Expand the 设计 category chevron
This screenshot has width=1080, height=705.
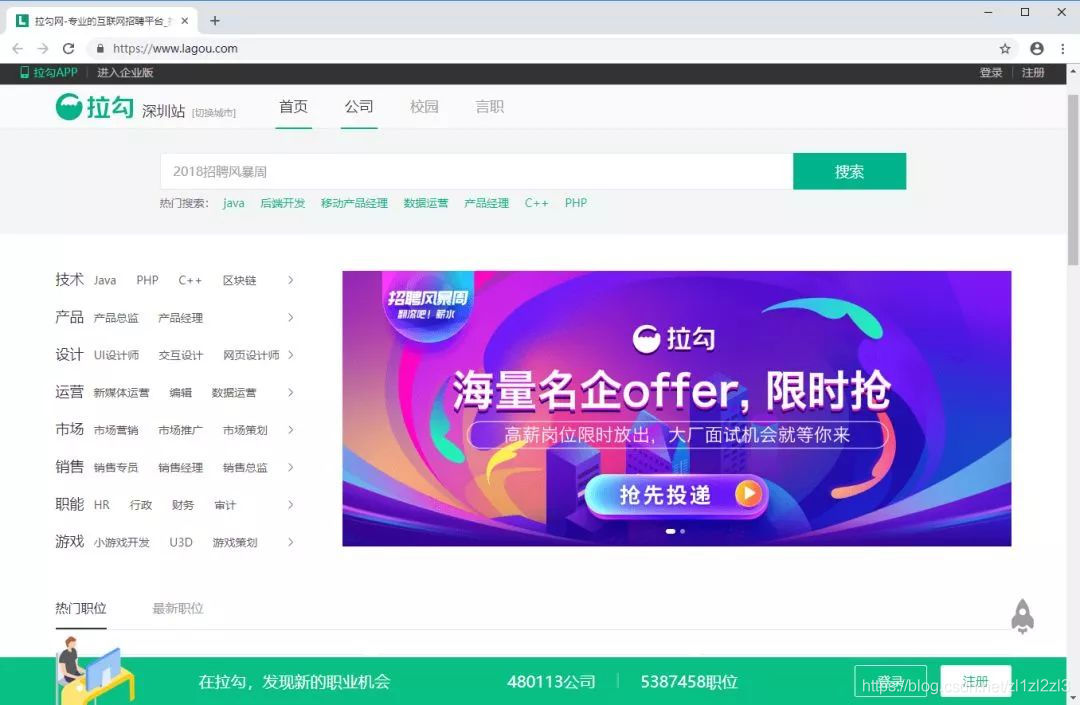(291, 355)
